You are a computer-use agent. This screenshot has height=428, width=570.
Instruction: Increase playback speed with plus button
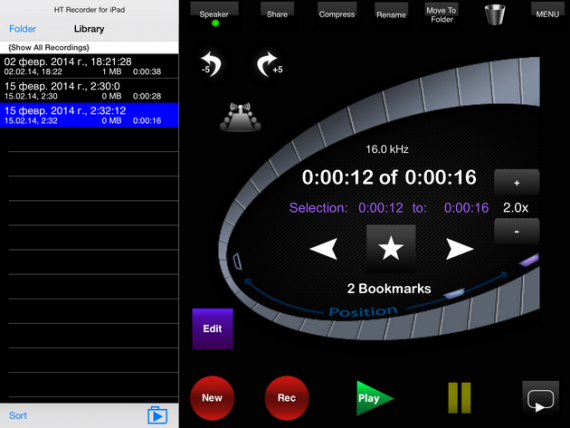coord(517,183)
